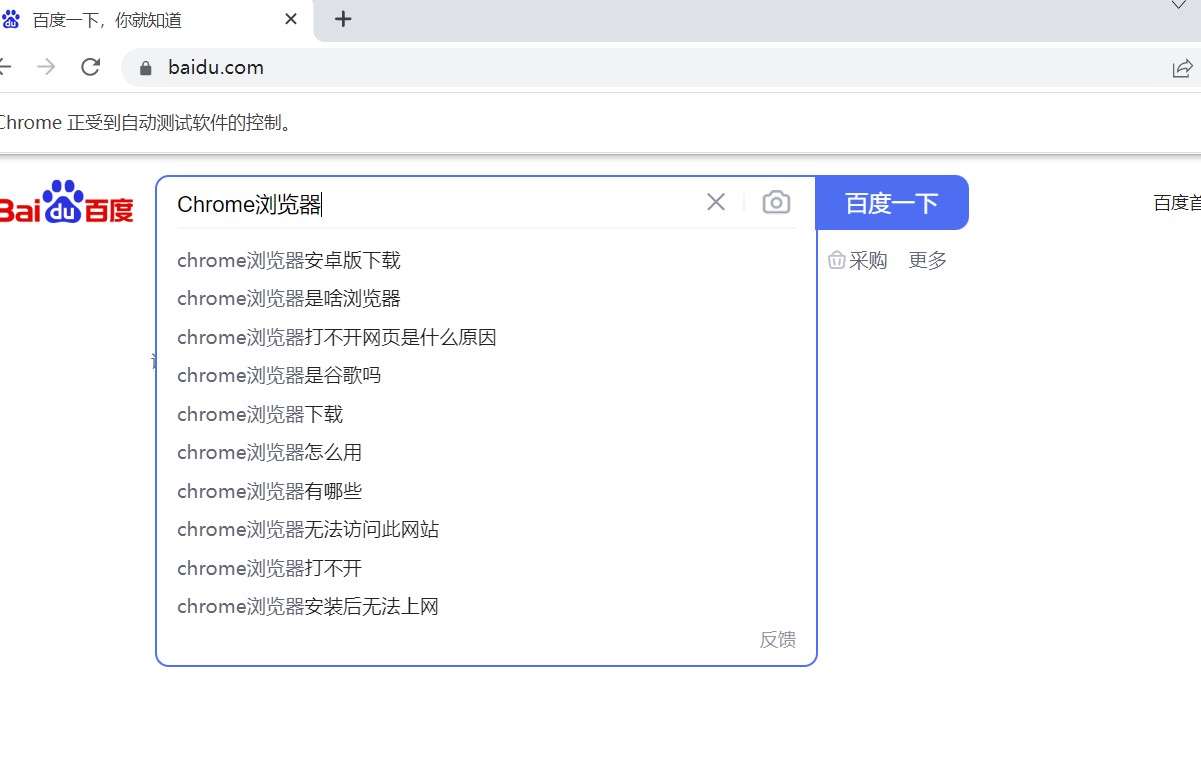
Task: Clear the search box with the X icon
Action: (x=716, y=203)
